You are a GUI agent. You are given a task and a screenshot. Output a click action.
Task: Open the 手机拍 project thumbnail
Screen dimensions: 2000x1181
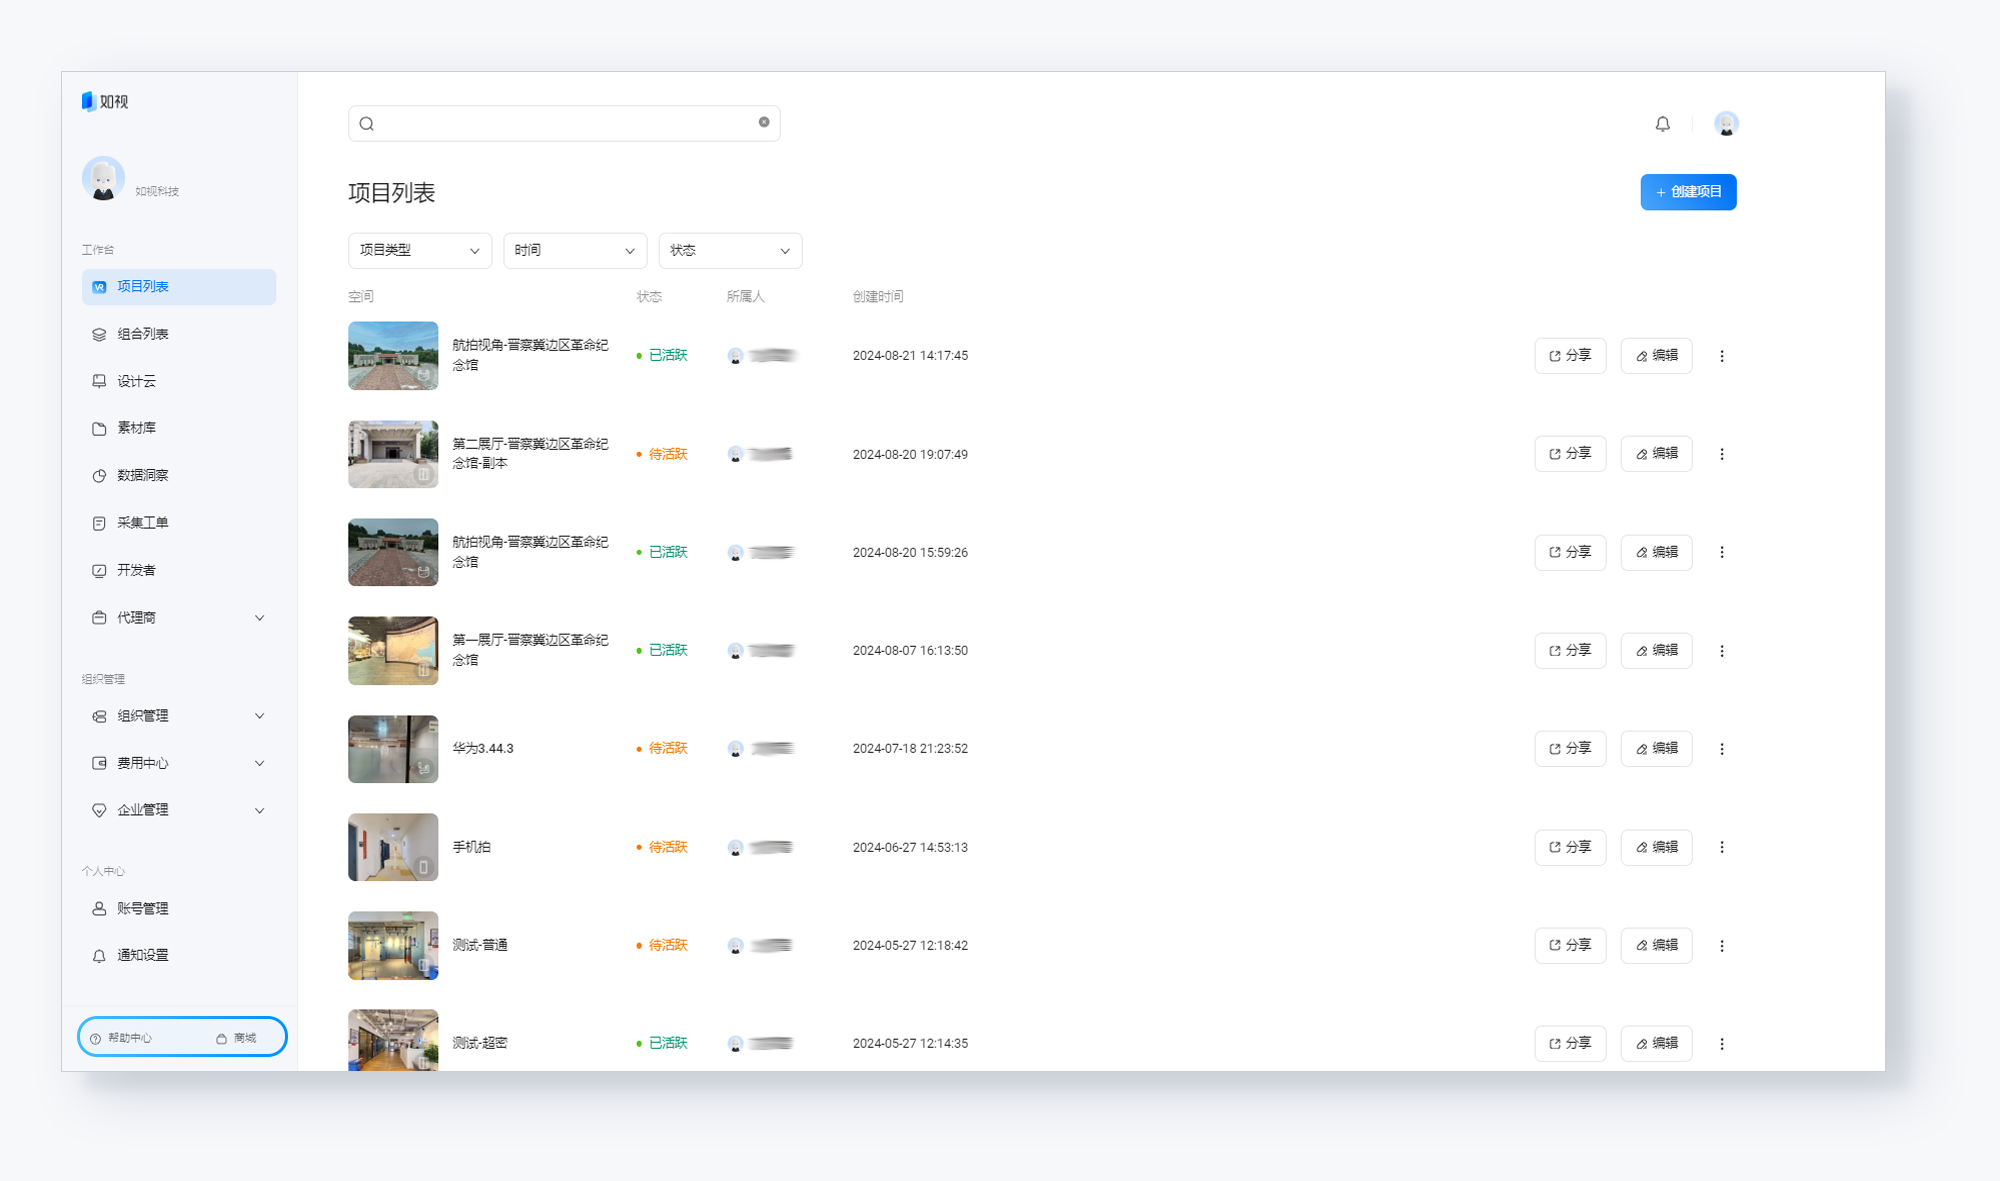(393, 847)
